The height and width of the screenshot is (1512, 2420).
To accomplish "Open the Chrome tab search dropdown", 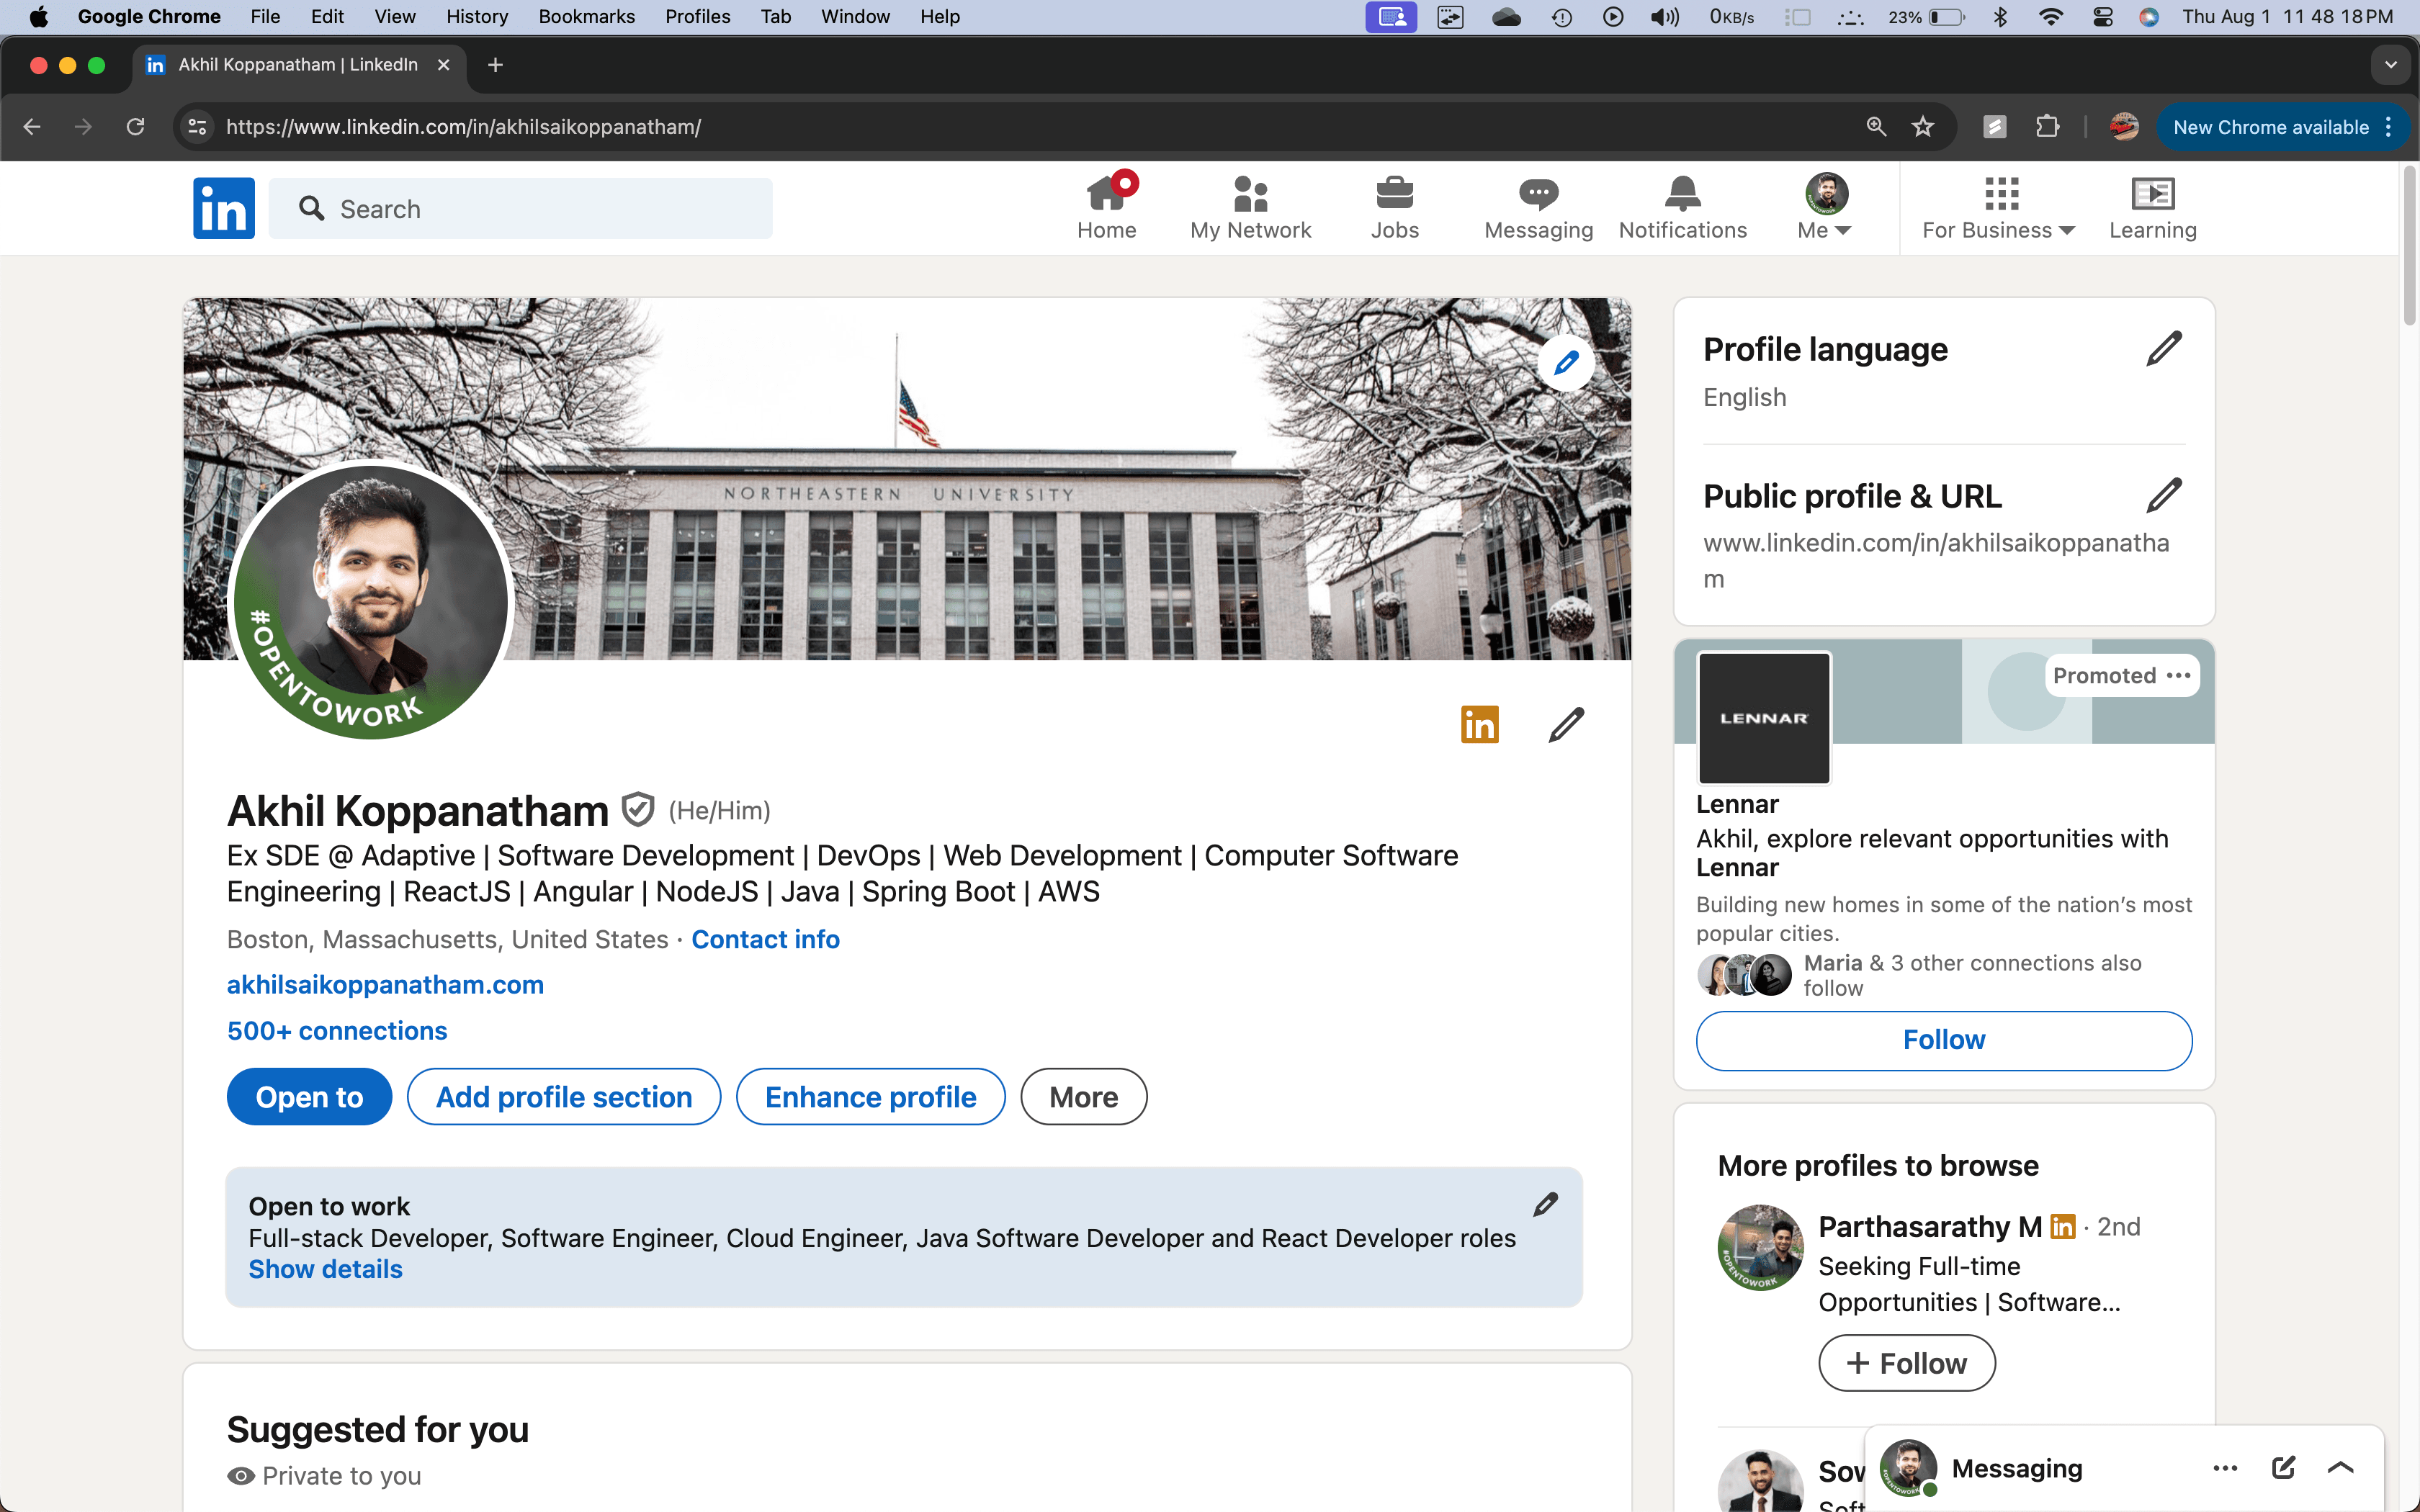I will (2390, 65).
